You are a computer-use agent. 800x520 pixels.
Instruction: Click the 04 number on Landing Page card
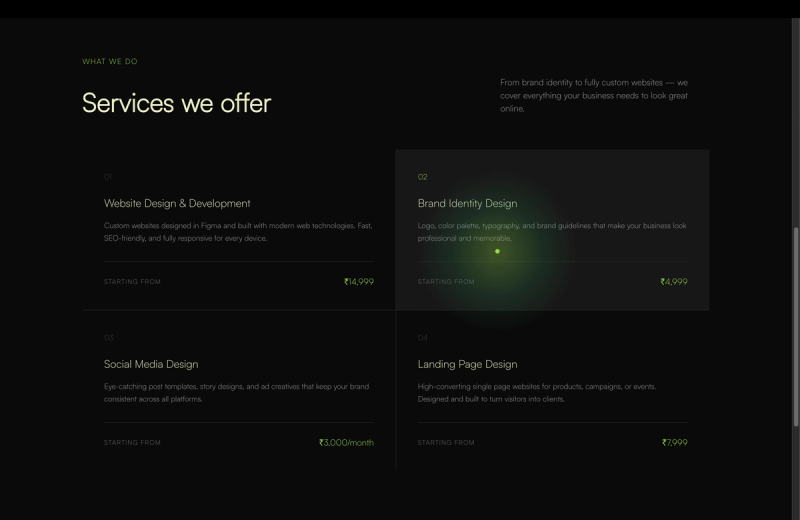[422, 338]
